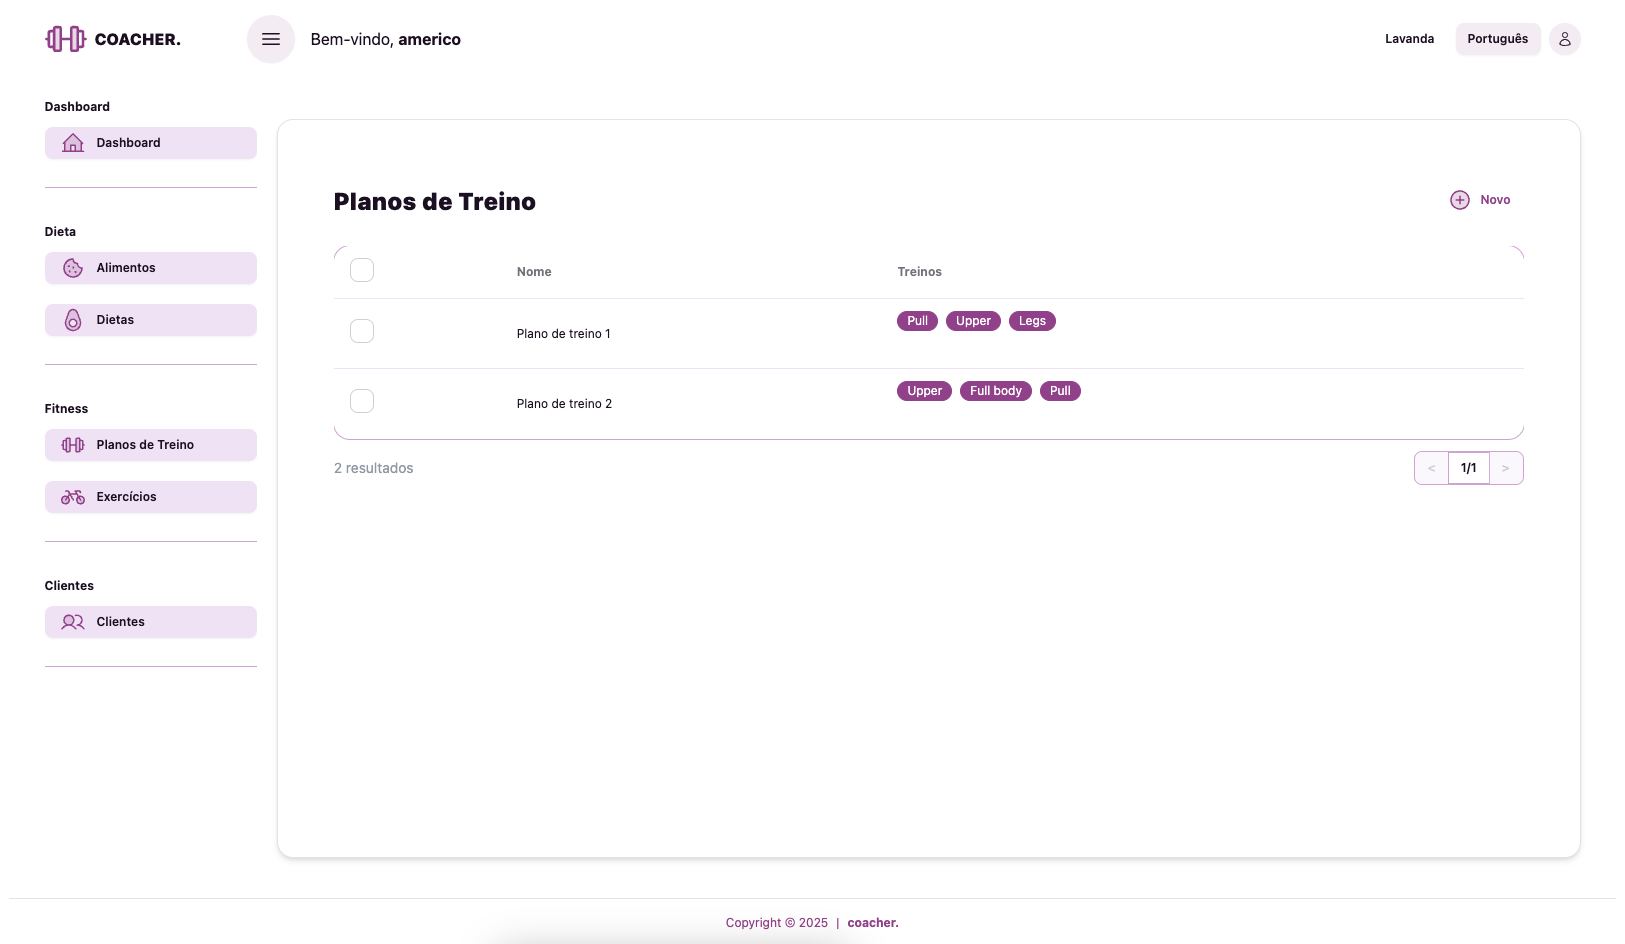Click the Dashboard house icon

(73, 143)
